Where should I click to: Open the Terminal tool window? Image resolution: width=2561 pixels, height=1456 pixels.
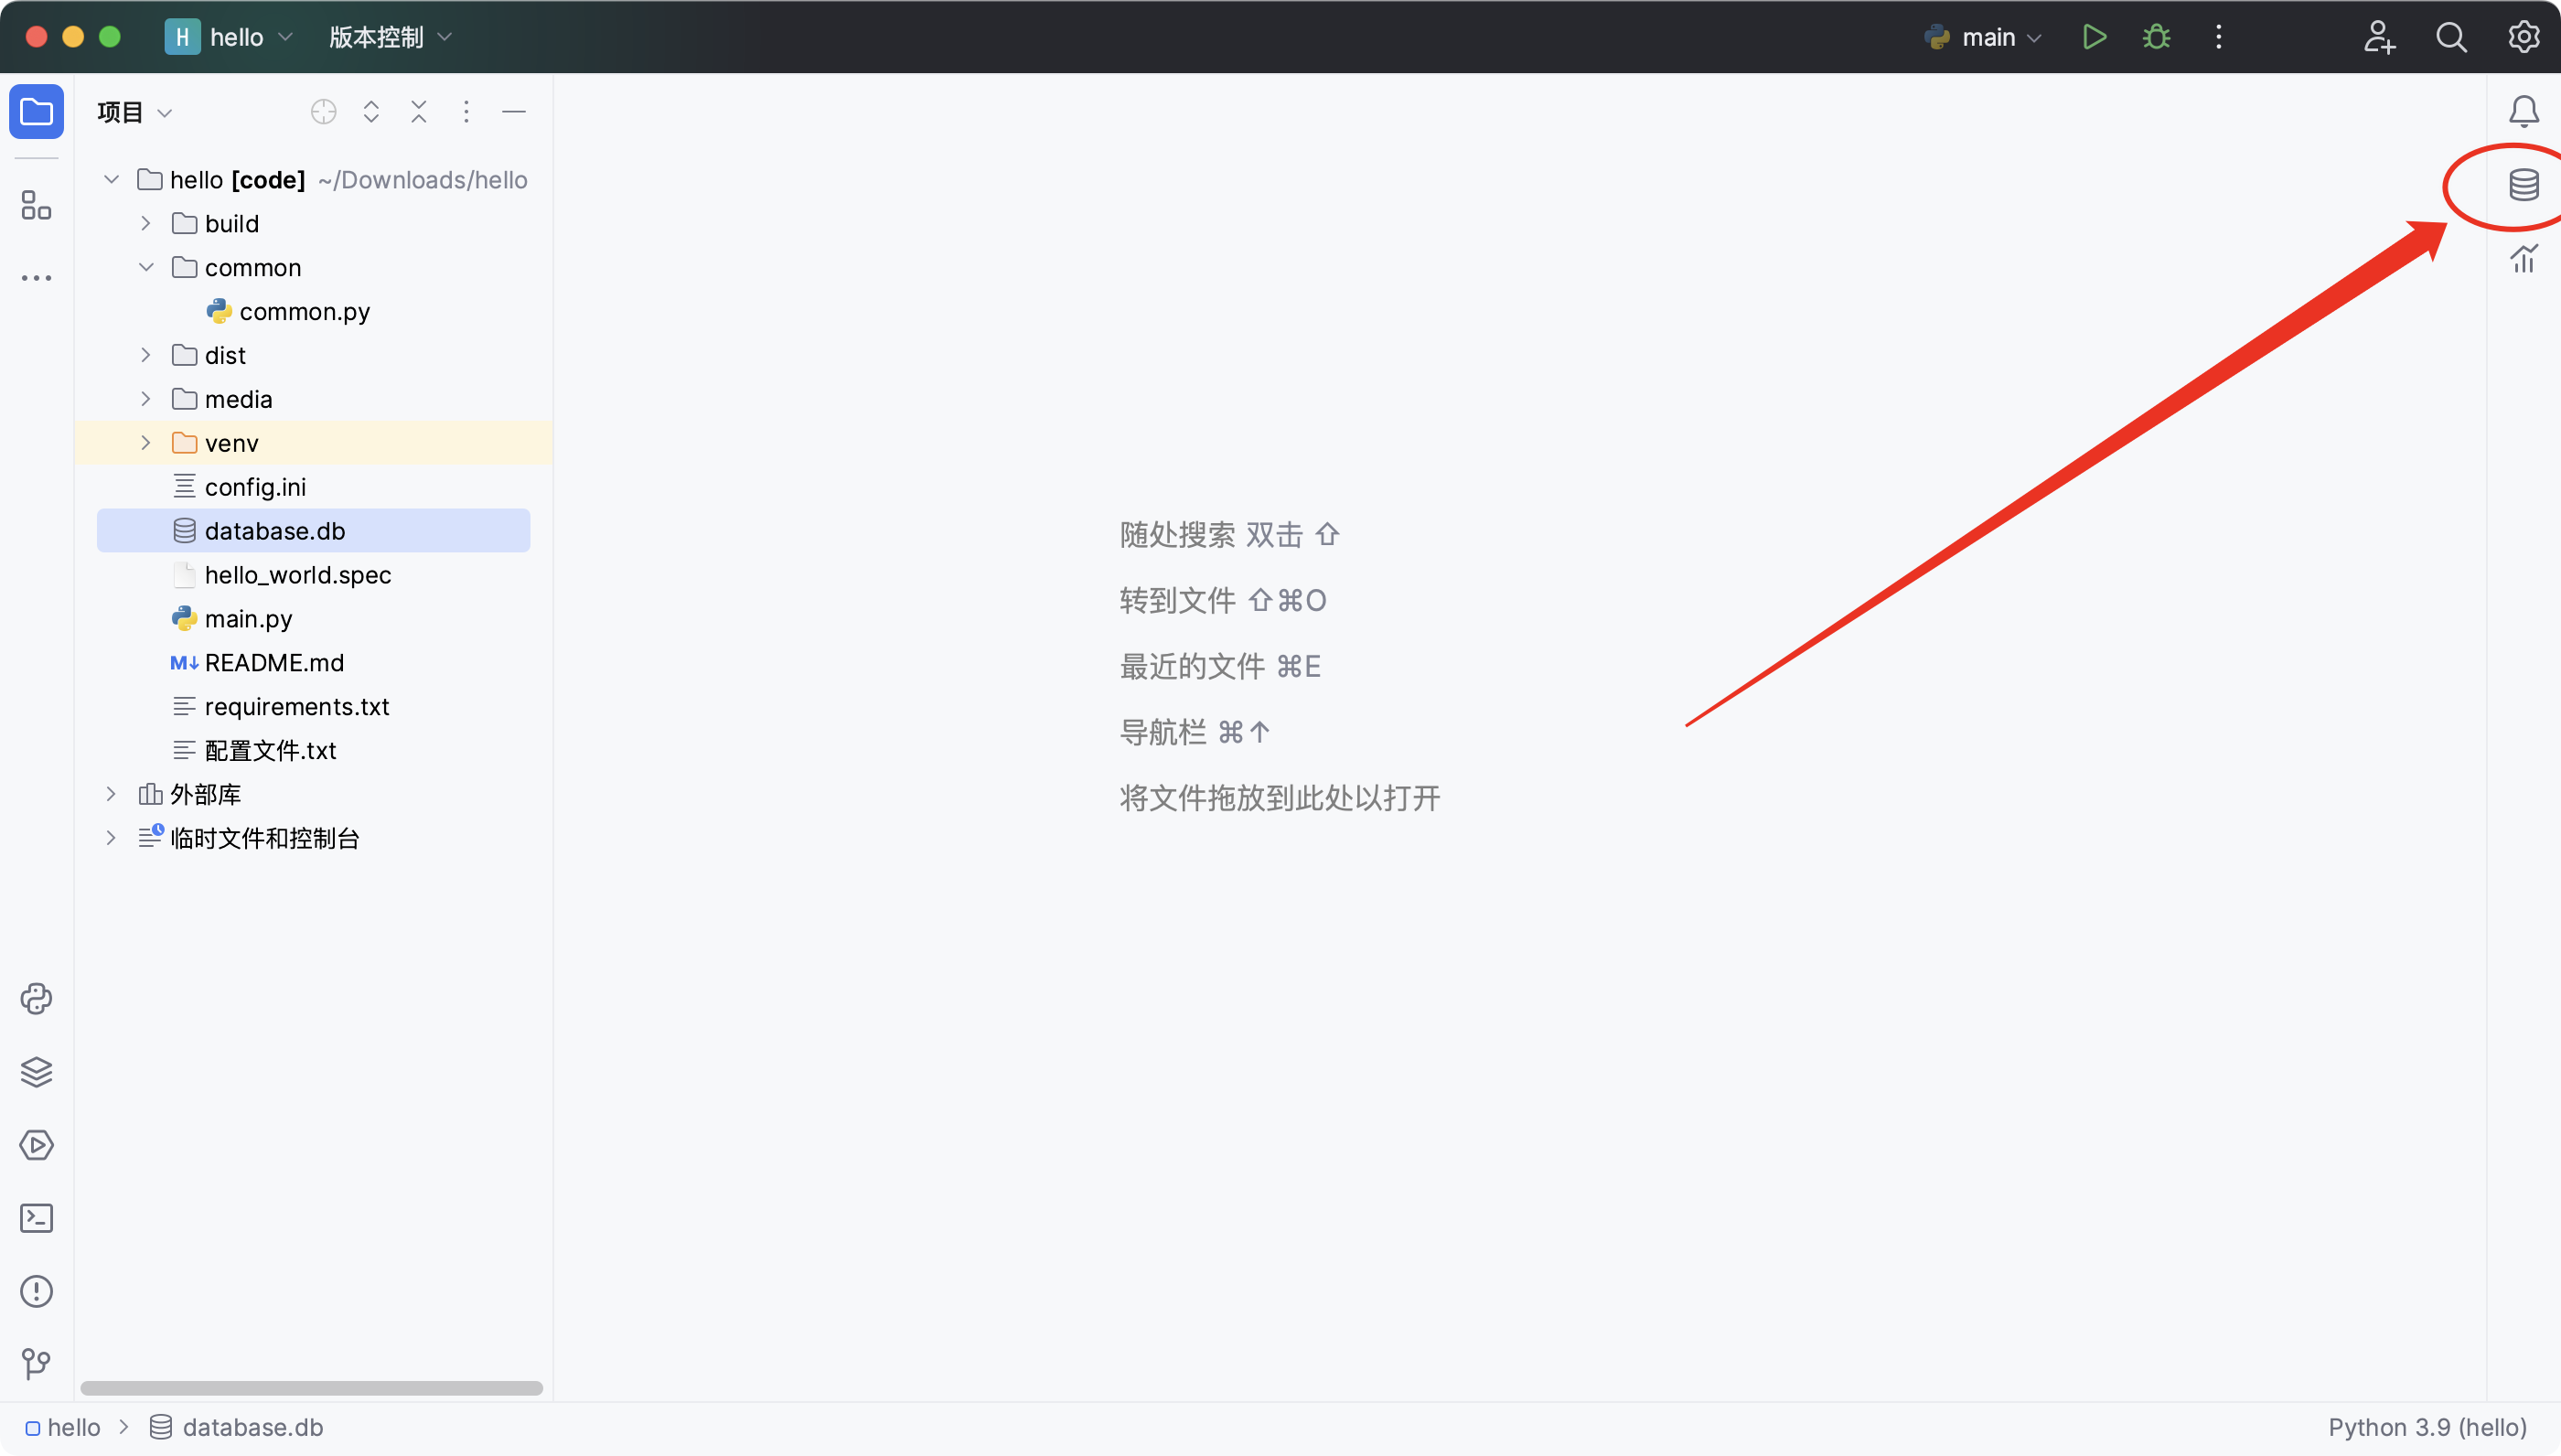[x=36, y=1218]
